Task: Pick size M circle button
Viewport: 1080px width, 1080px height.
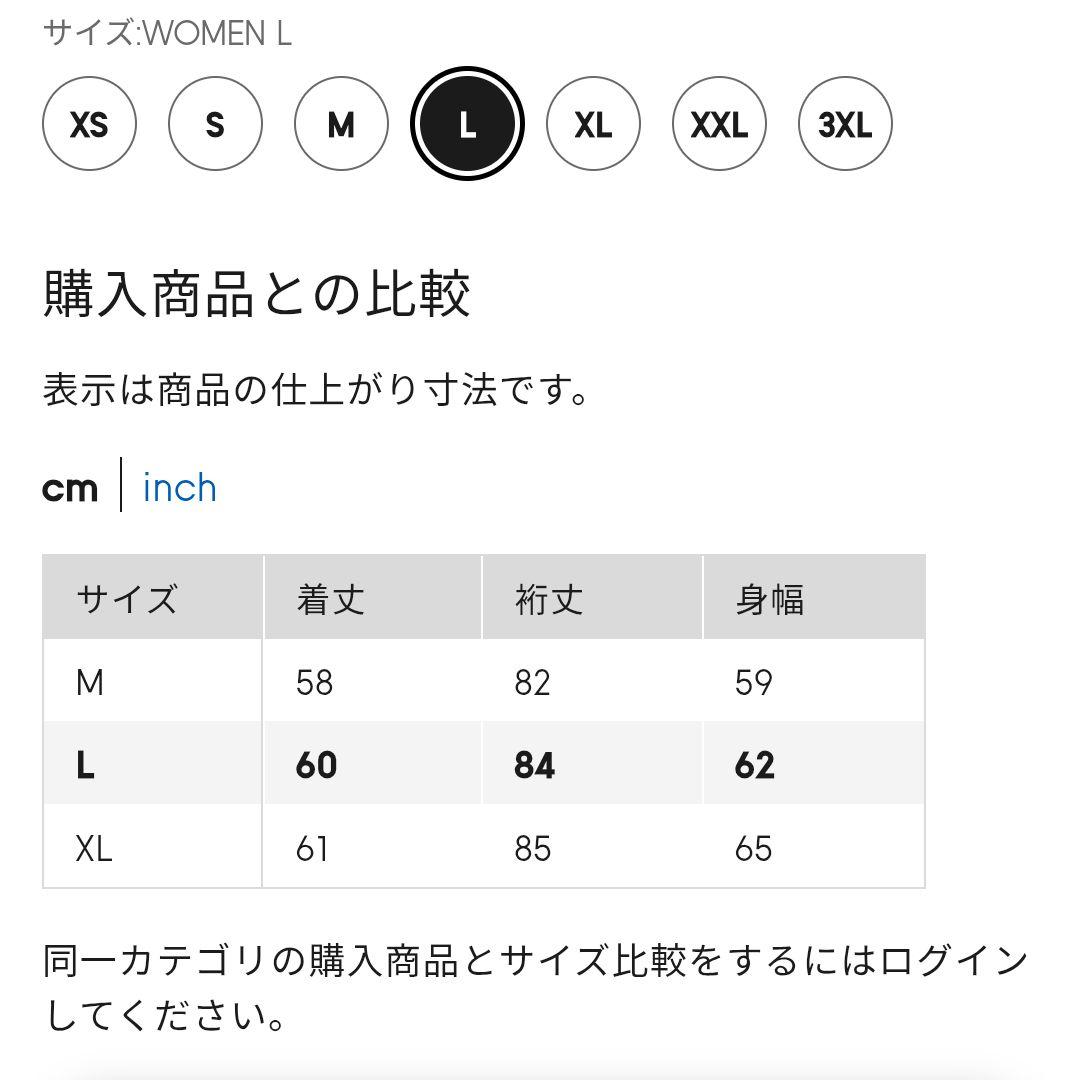Action: 341,124
